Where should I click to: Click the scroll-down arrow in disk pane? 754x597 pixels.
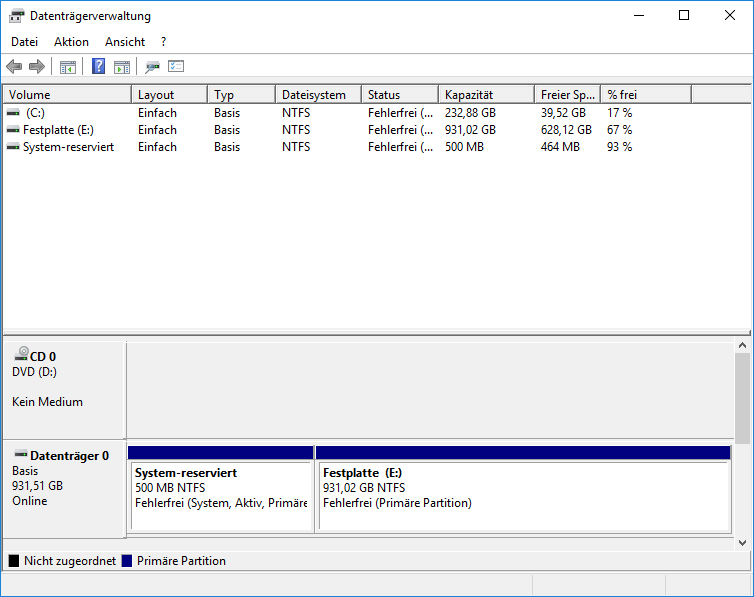click(742, 543)
